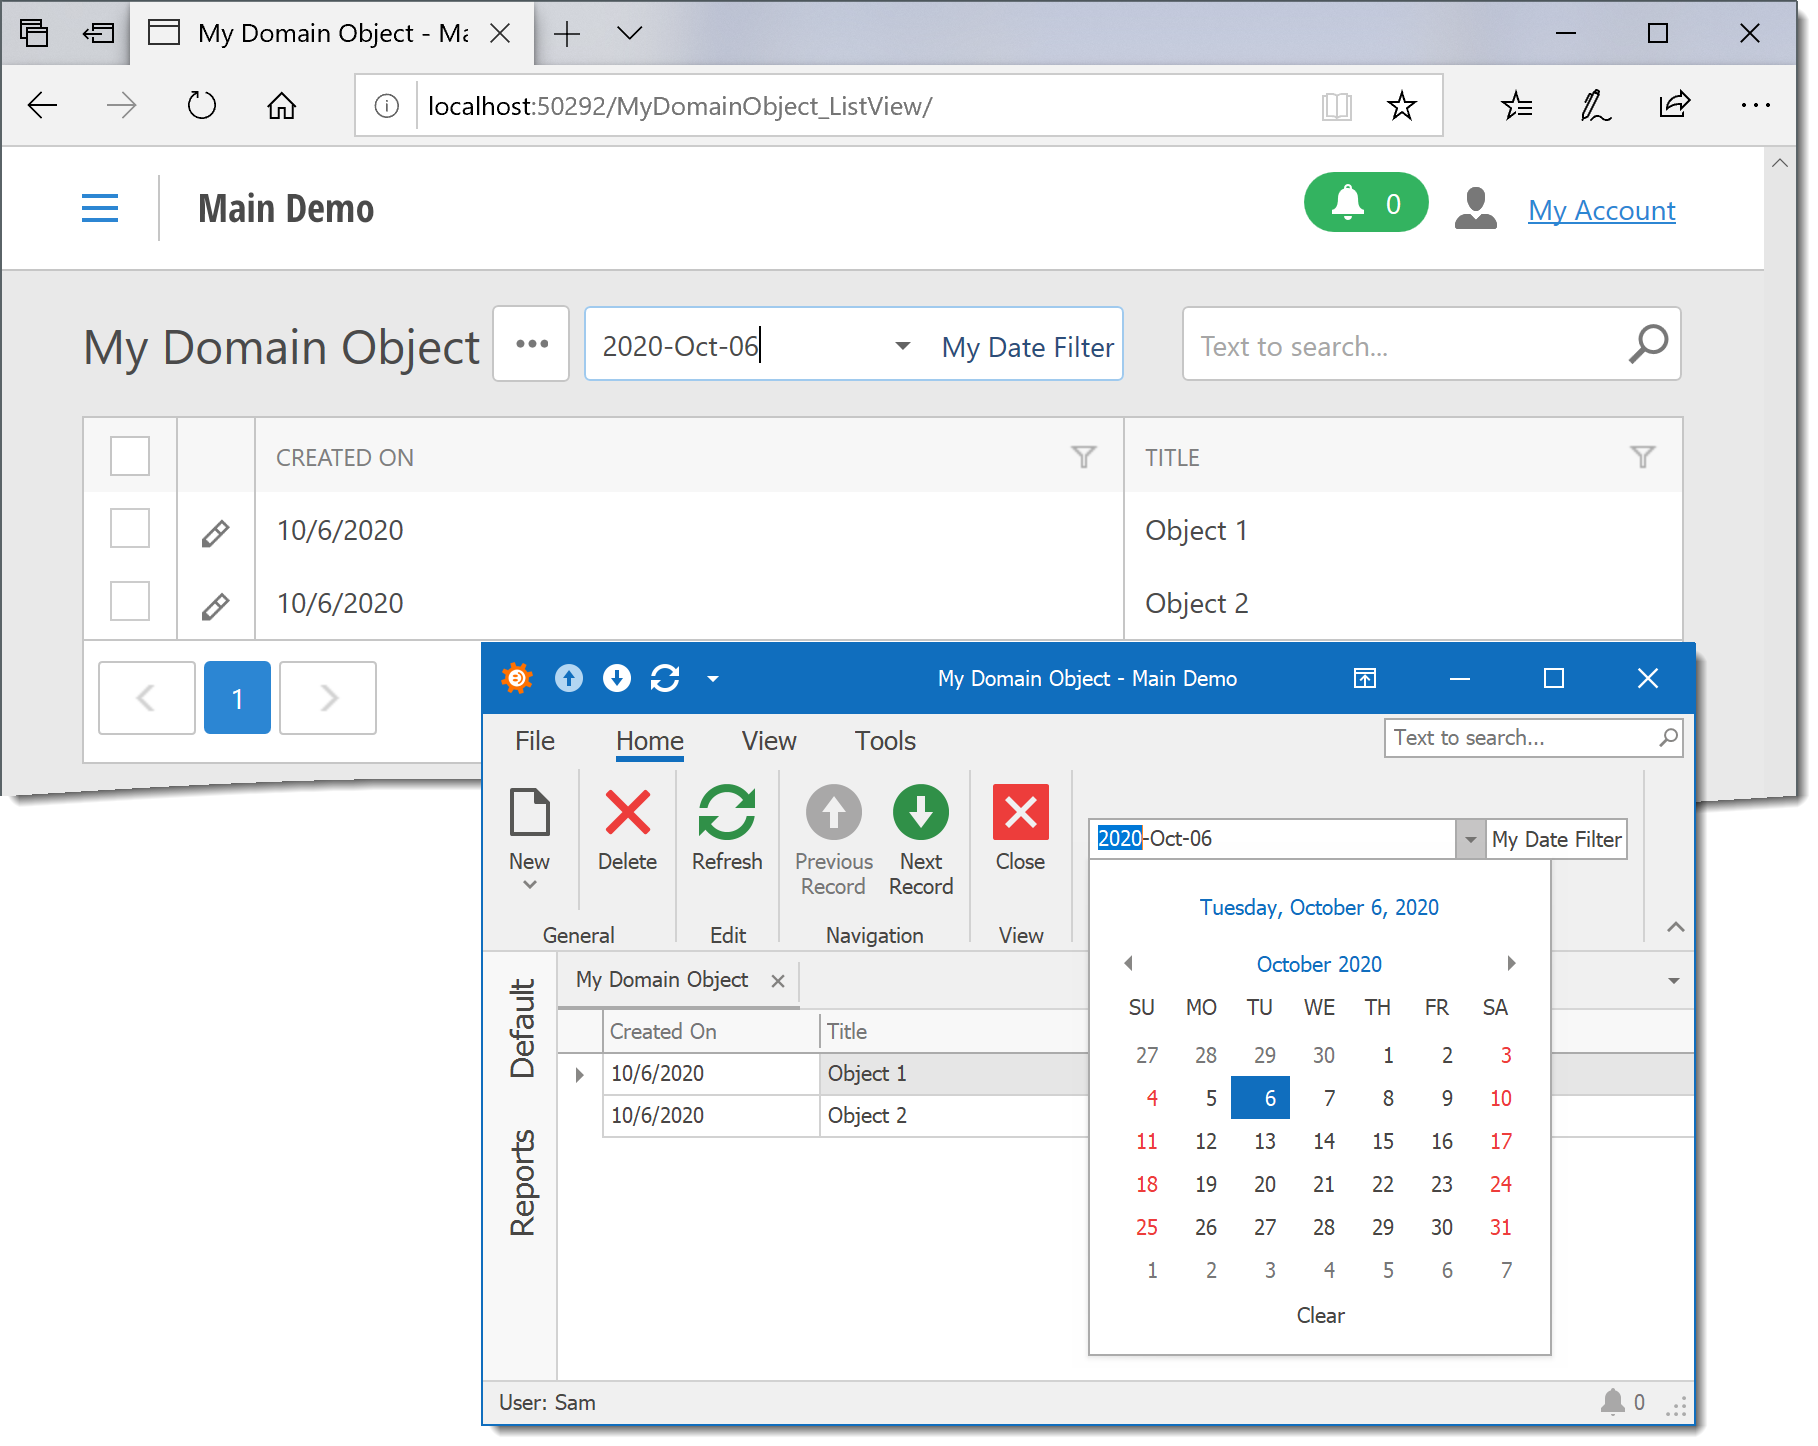Image resolution: width=1818 pixels, height=1446 pixels.
Task: Edit Object 1 with pencil icon
Action: pyautogui.click(x=215, y=533)
